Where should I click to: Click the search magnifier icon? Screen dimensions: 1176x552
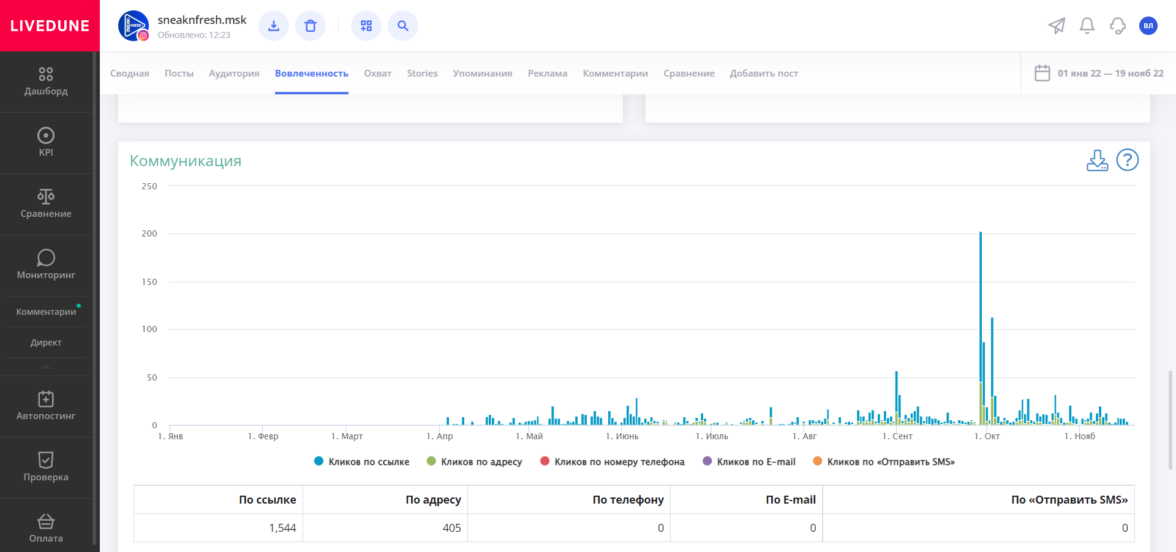point(402,26)
